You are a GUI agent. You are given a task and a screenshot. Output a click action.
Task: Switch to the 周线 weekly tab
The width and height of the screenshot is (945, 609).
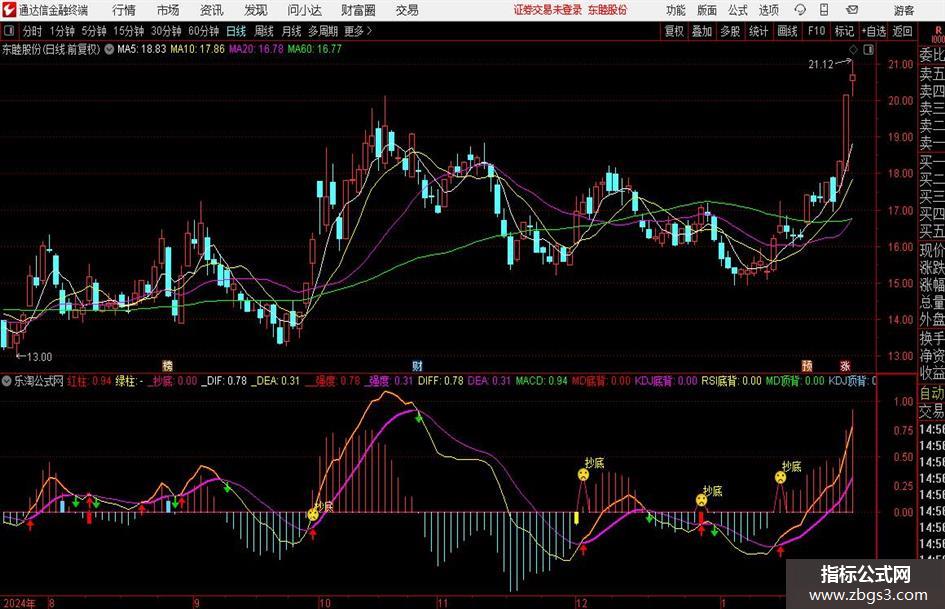[264, 31]
